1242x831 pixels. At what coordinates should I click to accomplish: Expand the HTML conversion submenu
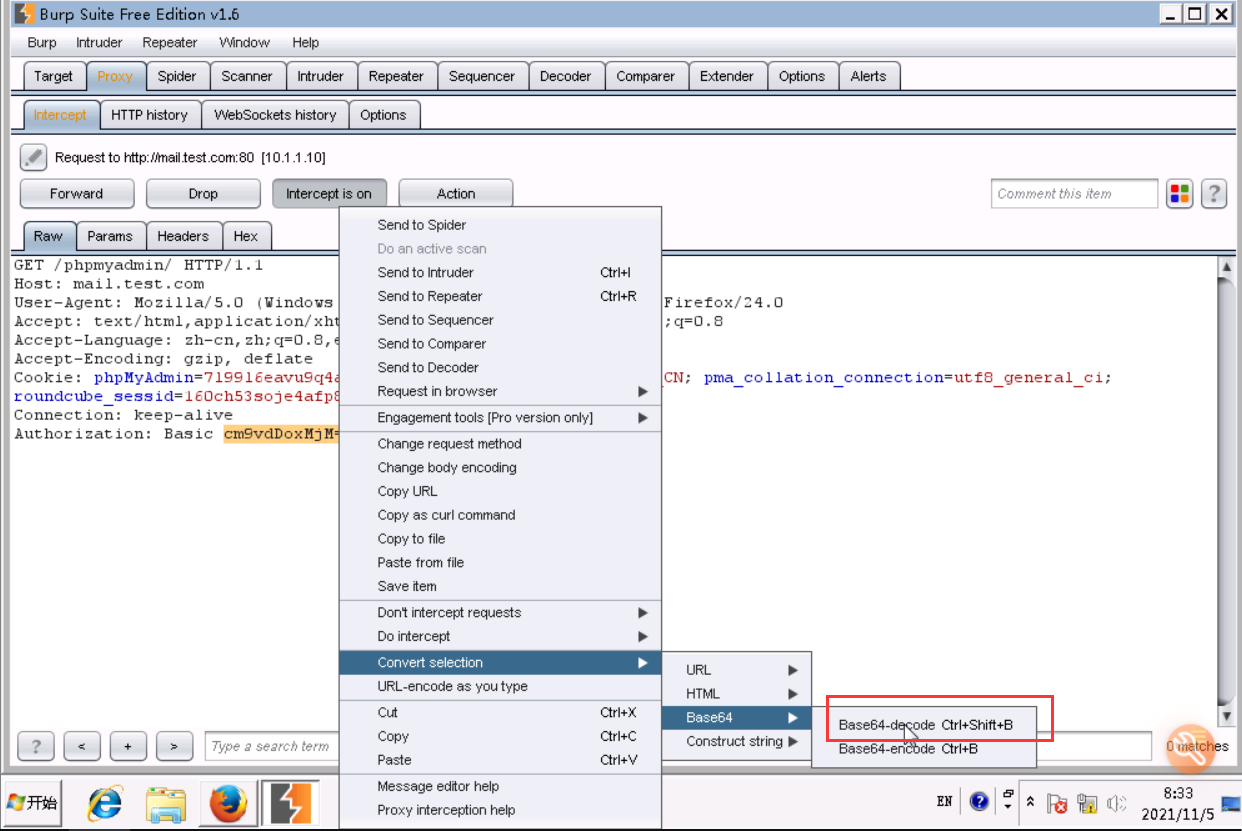pos(737,694)
